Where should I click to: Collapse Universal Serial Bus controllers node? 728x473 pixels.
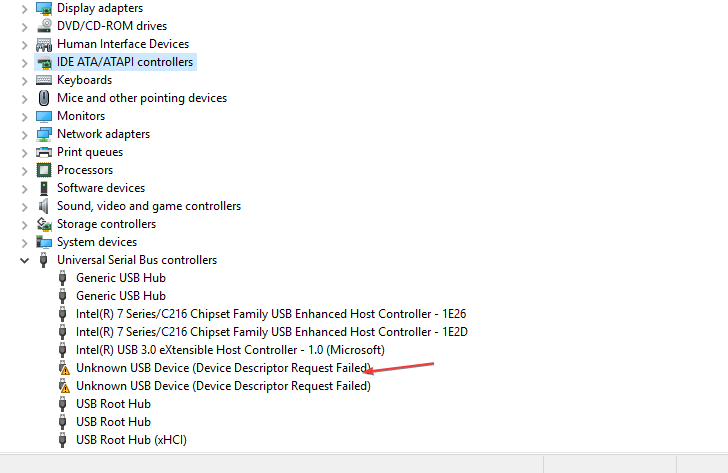[24, 260]
